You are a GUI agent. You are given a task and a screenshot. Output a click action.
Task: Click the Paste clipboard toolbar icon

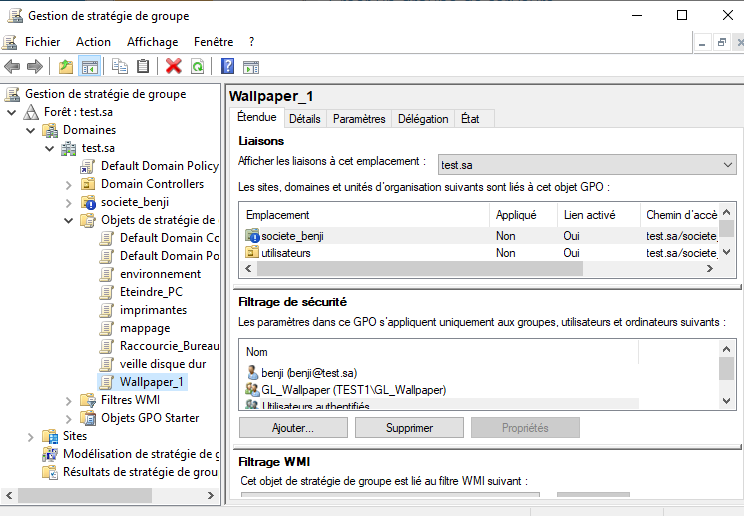(x=143, y=67)
